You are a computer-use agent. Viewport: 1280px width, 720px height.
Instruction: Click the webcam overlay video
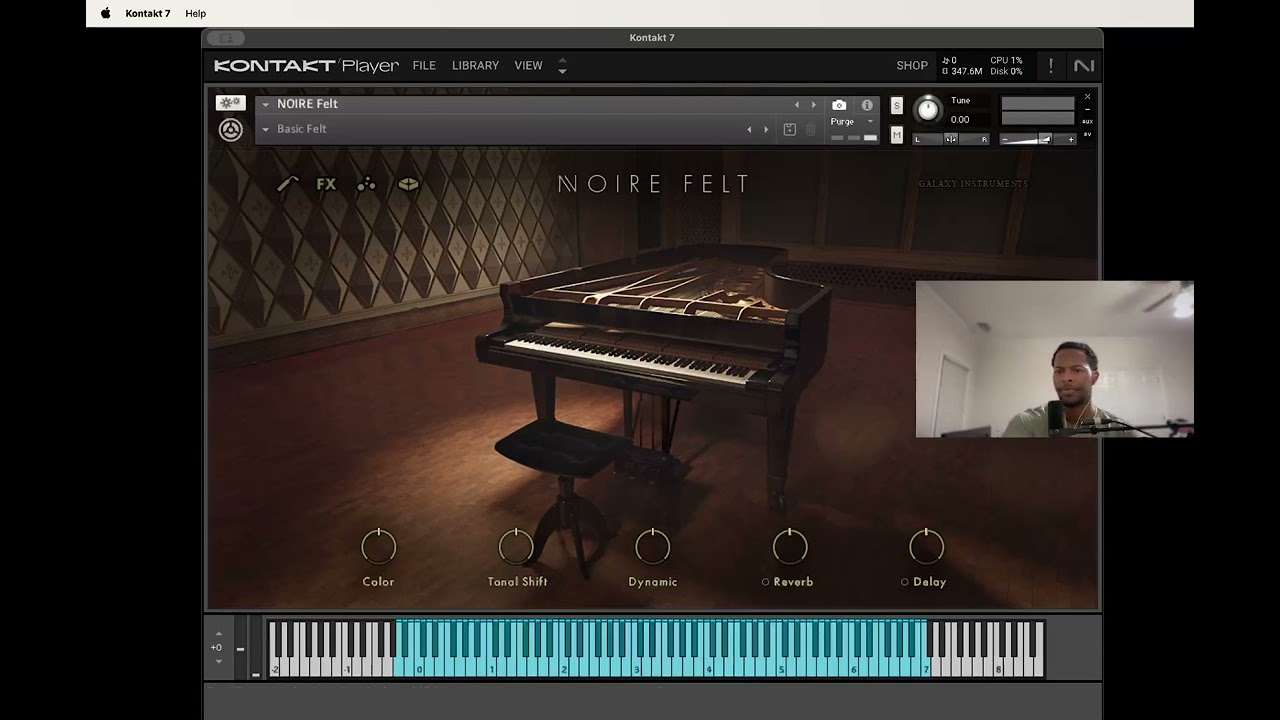click(x=1055, y=360)
